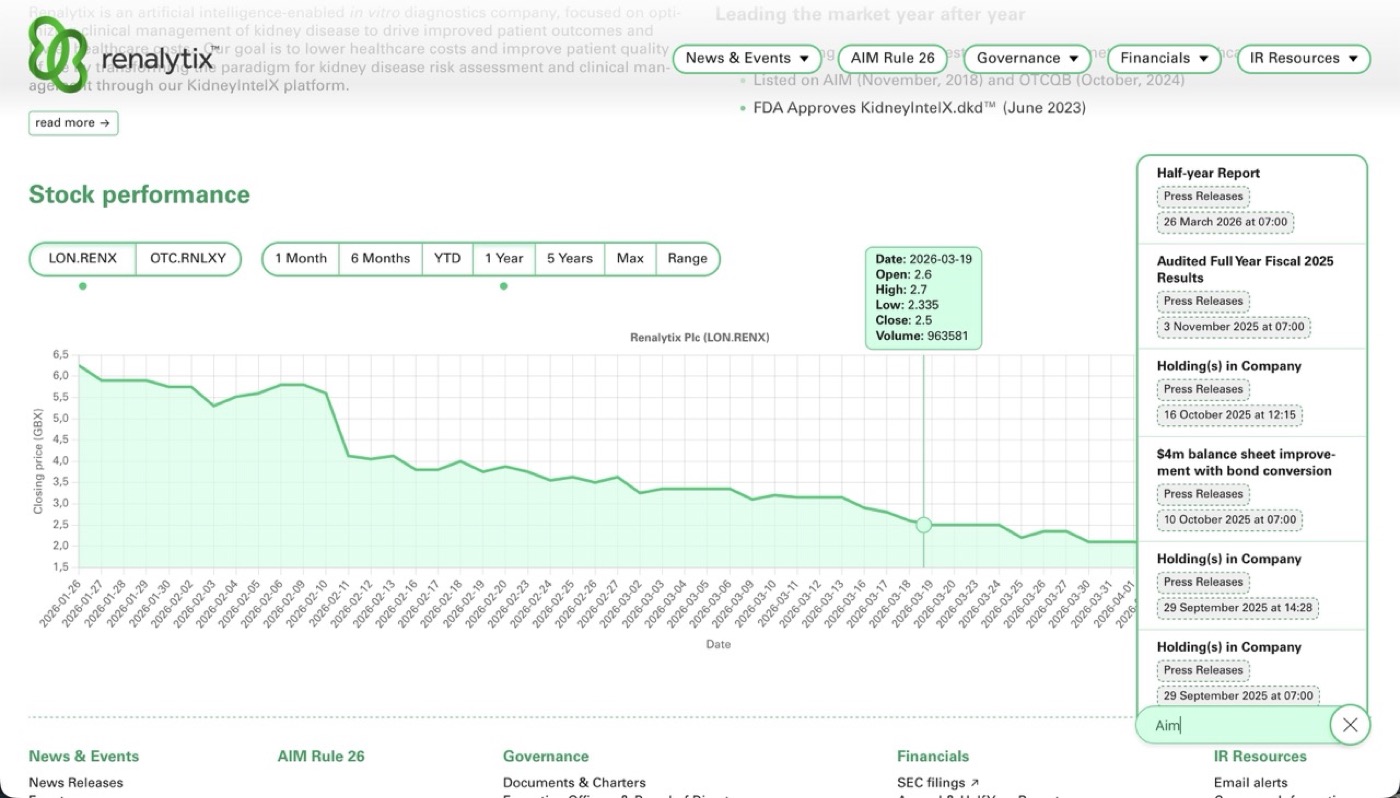Open the SEC filings external link
Viewport: 1400px width, 798px height.
938,782
